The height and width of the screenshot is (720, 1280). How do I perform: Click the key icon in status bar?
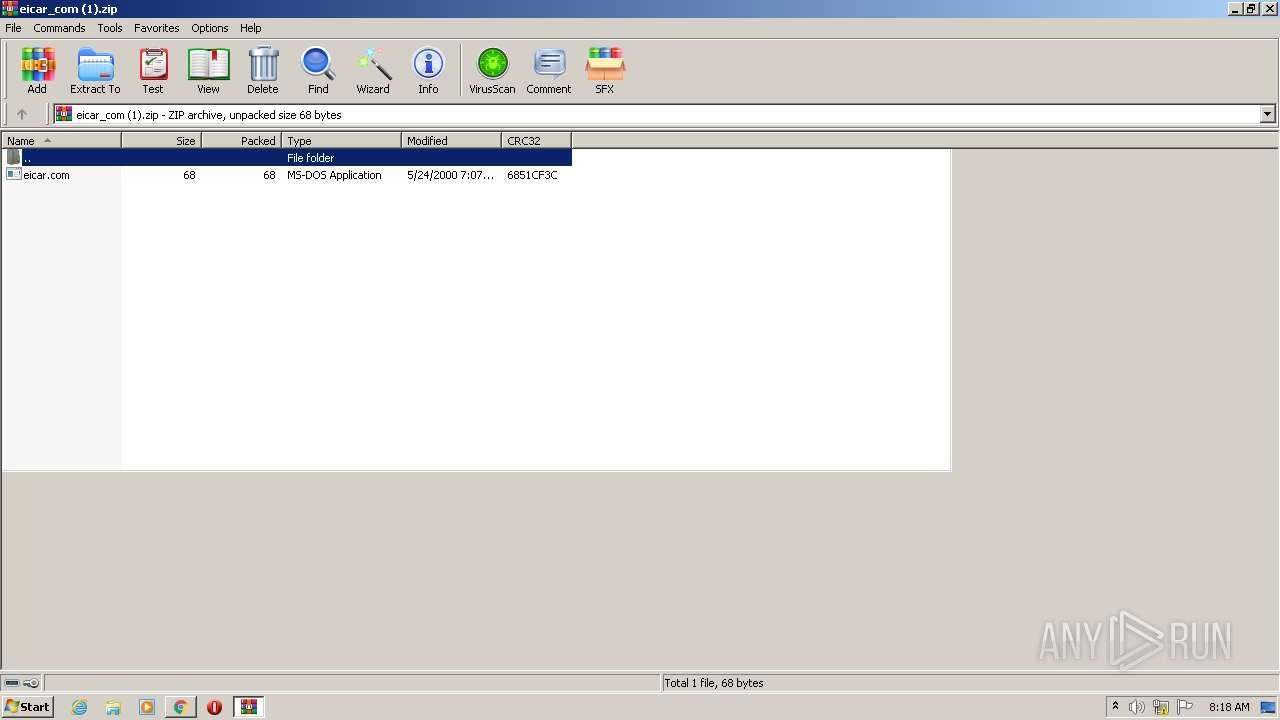pos(31,683)
